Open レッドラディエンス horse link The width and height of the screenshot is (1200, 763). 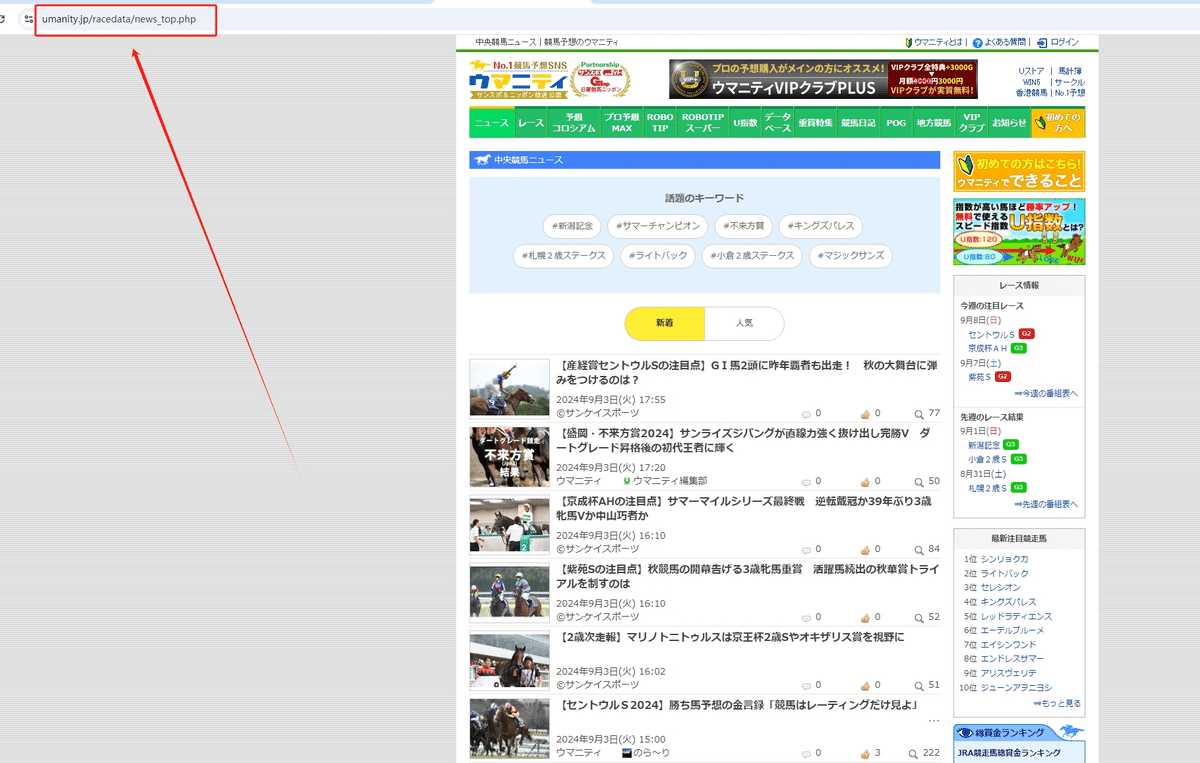pos(1016,617)
